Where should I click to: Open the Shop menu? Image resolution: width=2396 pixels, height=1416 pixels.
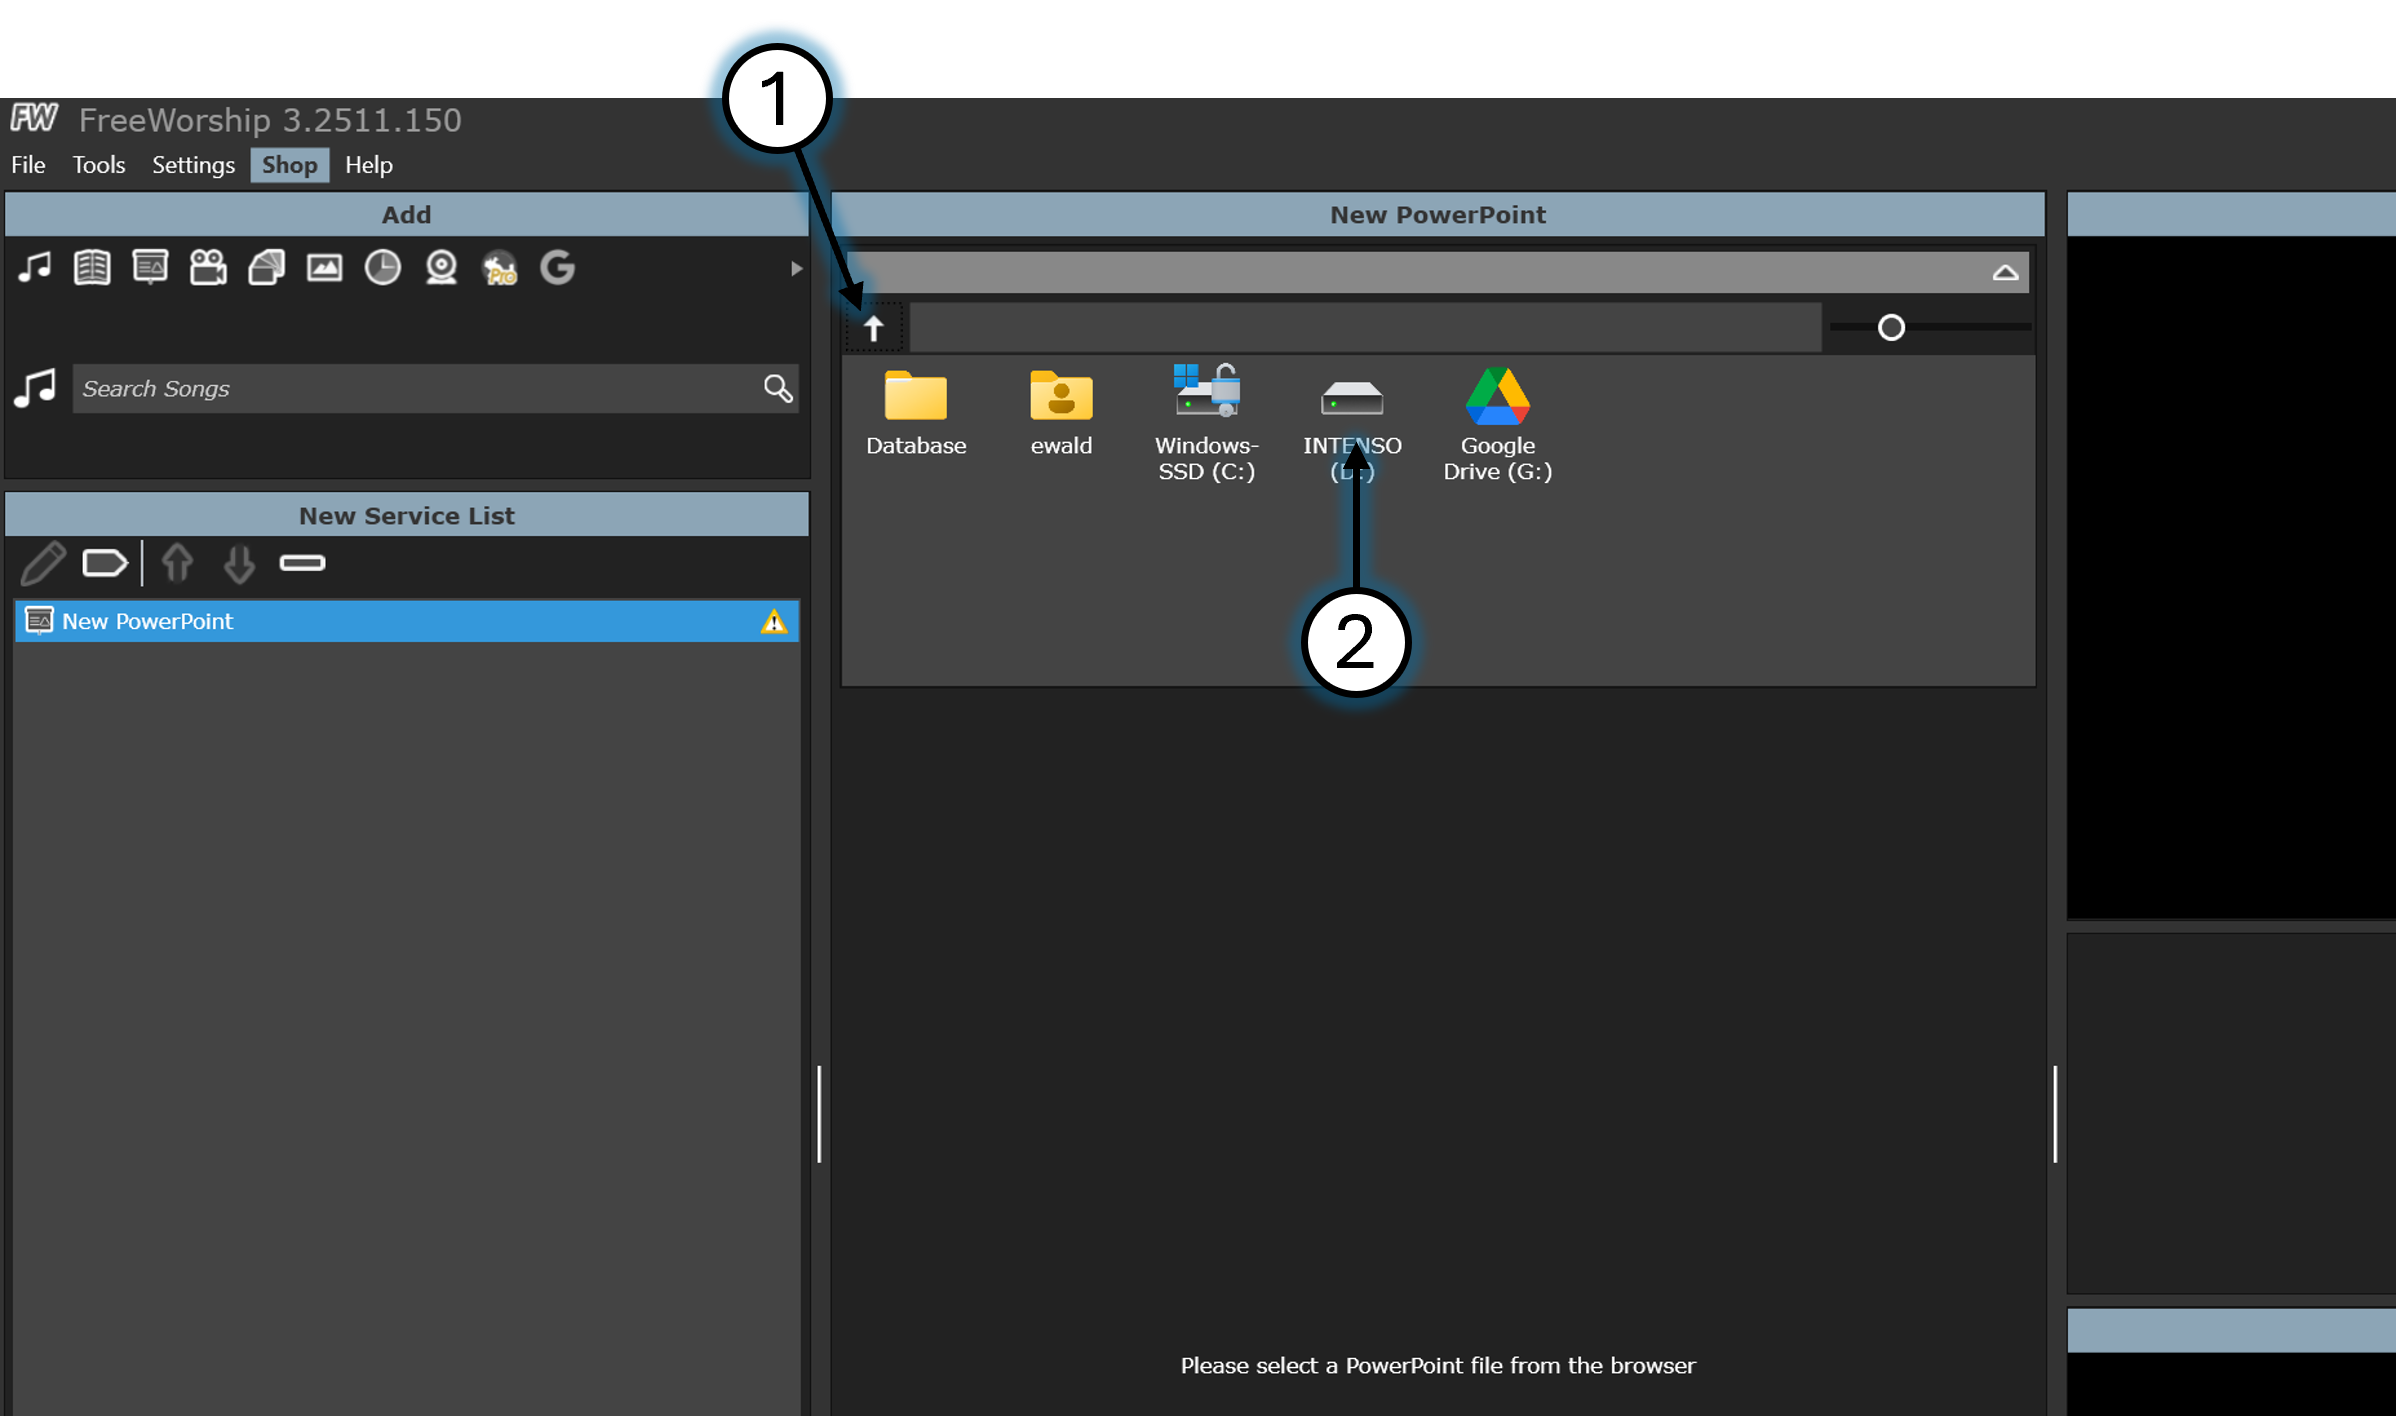pos(289,165)
